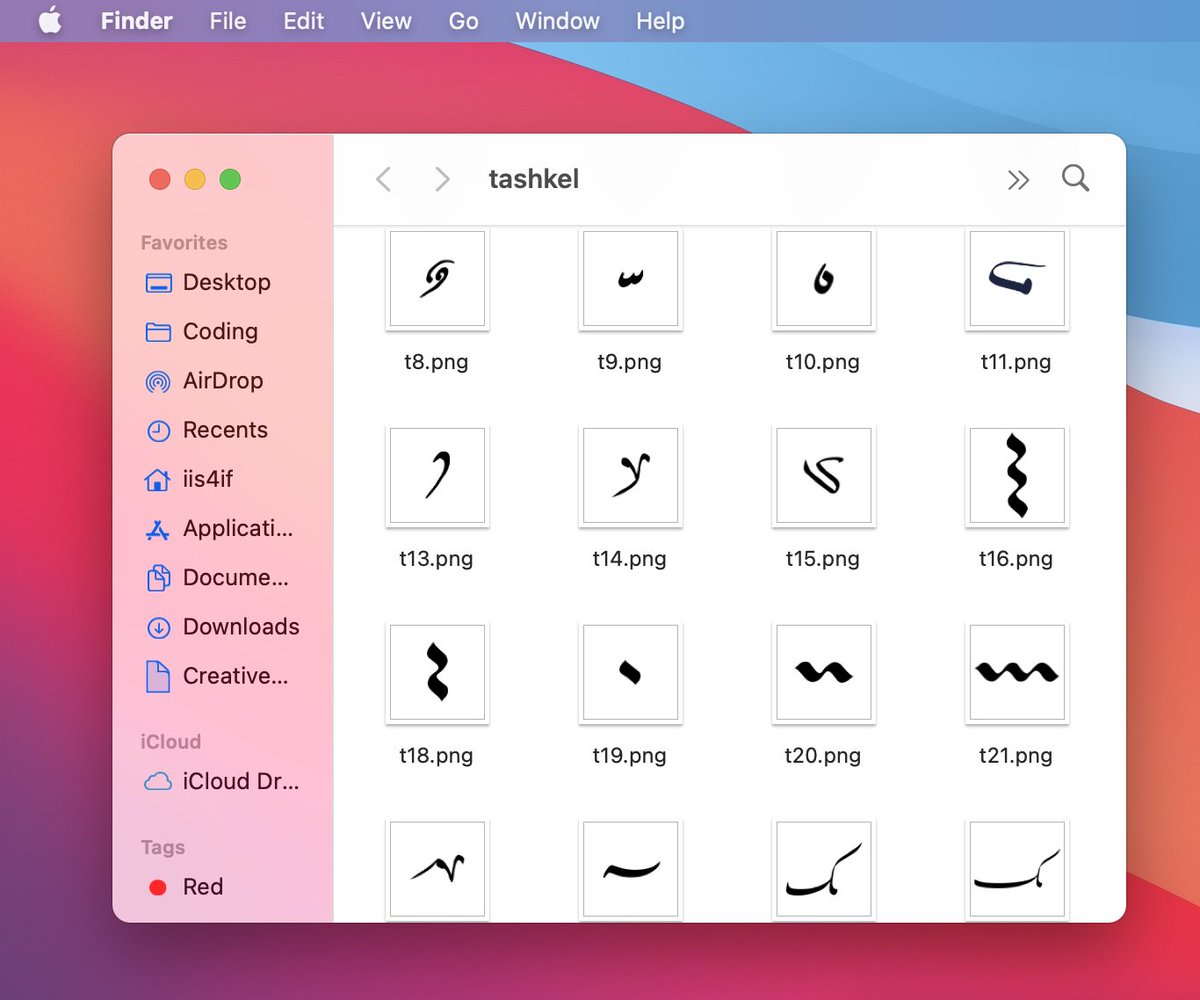Click the Downloads arrow icon

coord(158,627)
